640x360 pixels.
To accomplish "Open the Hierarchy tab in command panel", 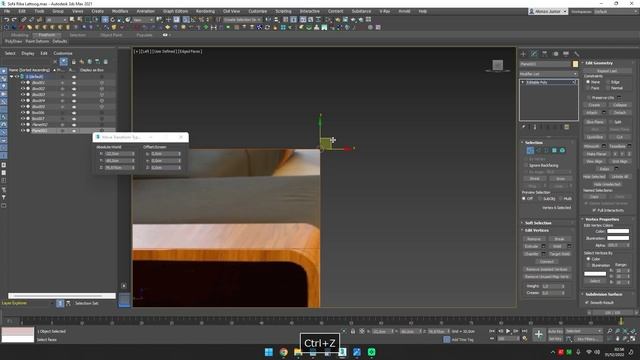I will 544,54.
